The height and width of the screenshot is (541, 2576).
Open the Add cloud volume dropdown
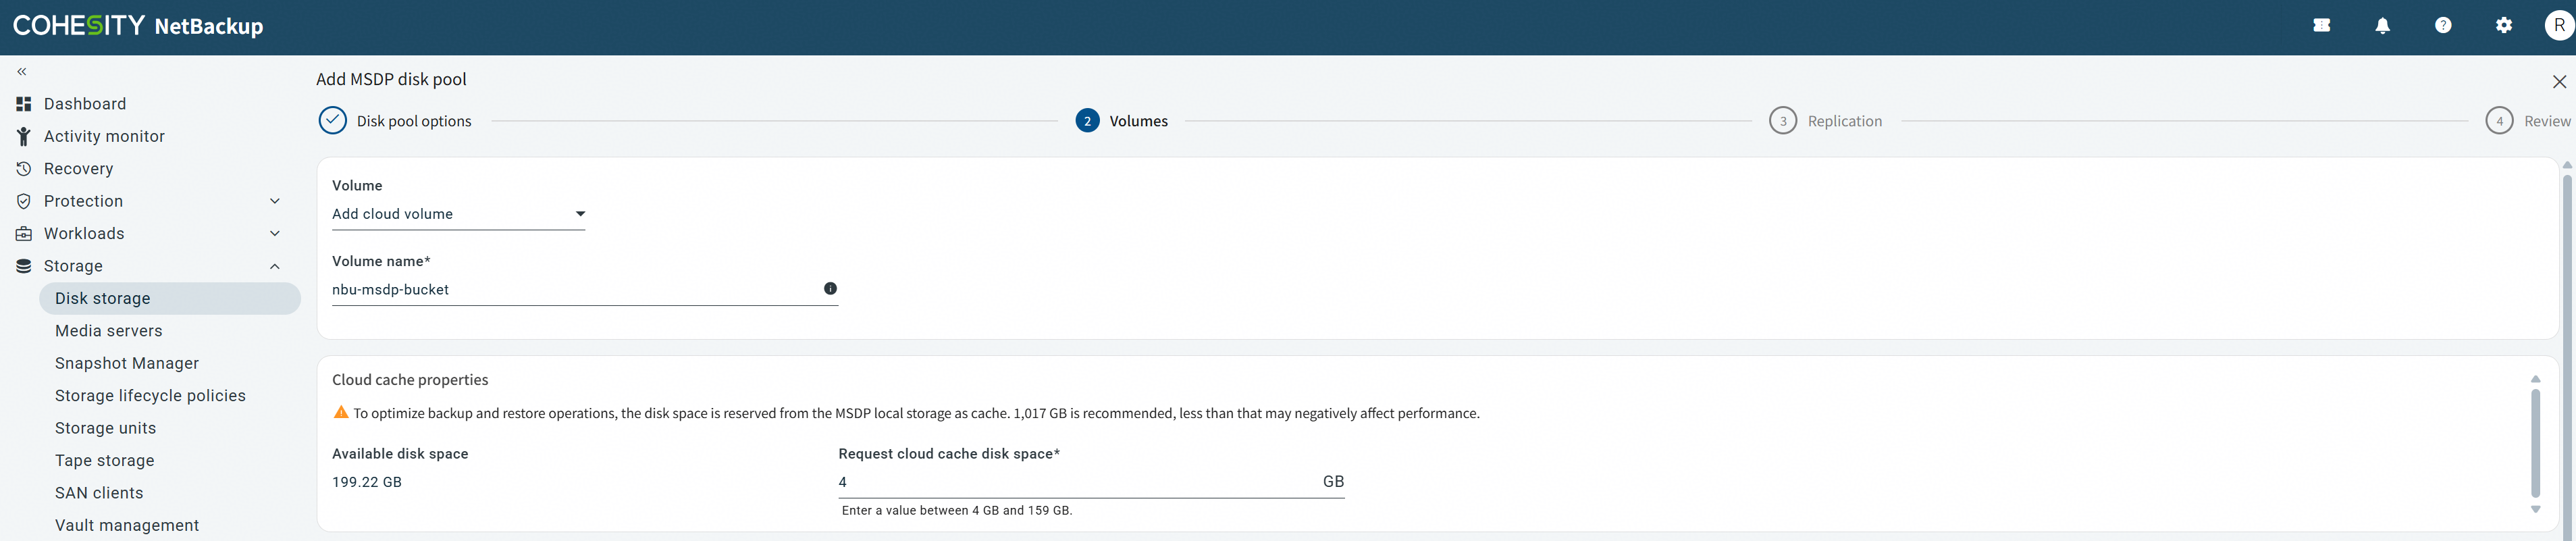458,214
